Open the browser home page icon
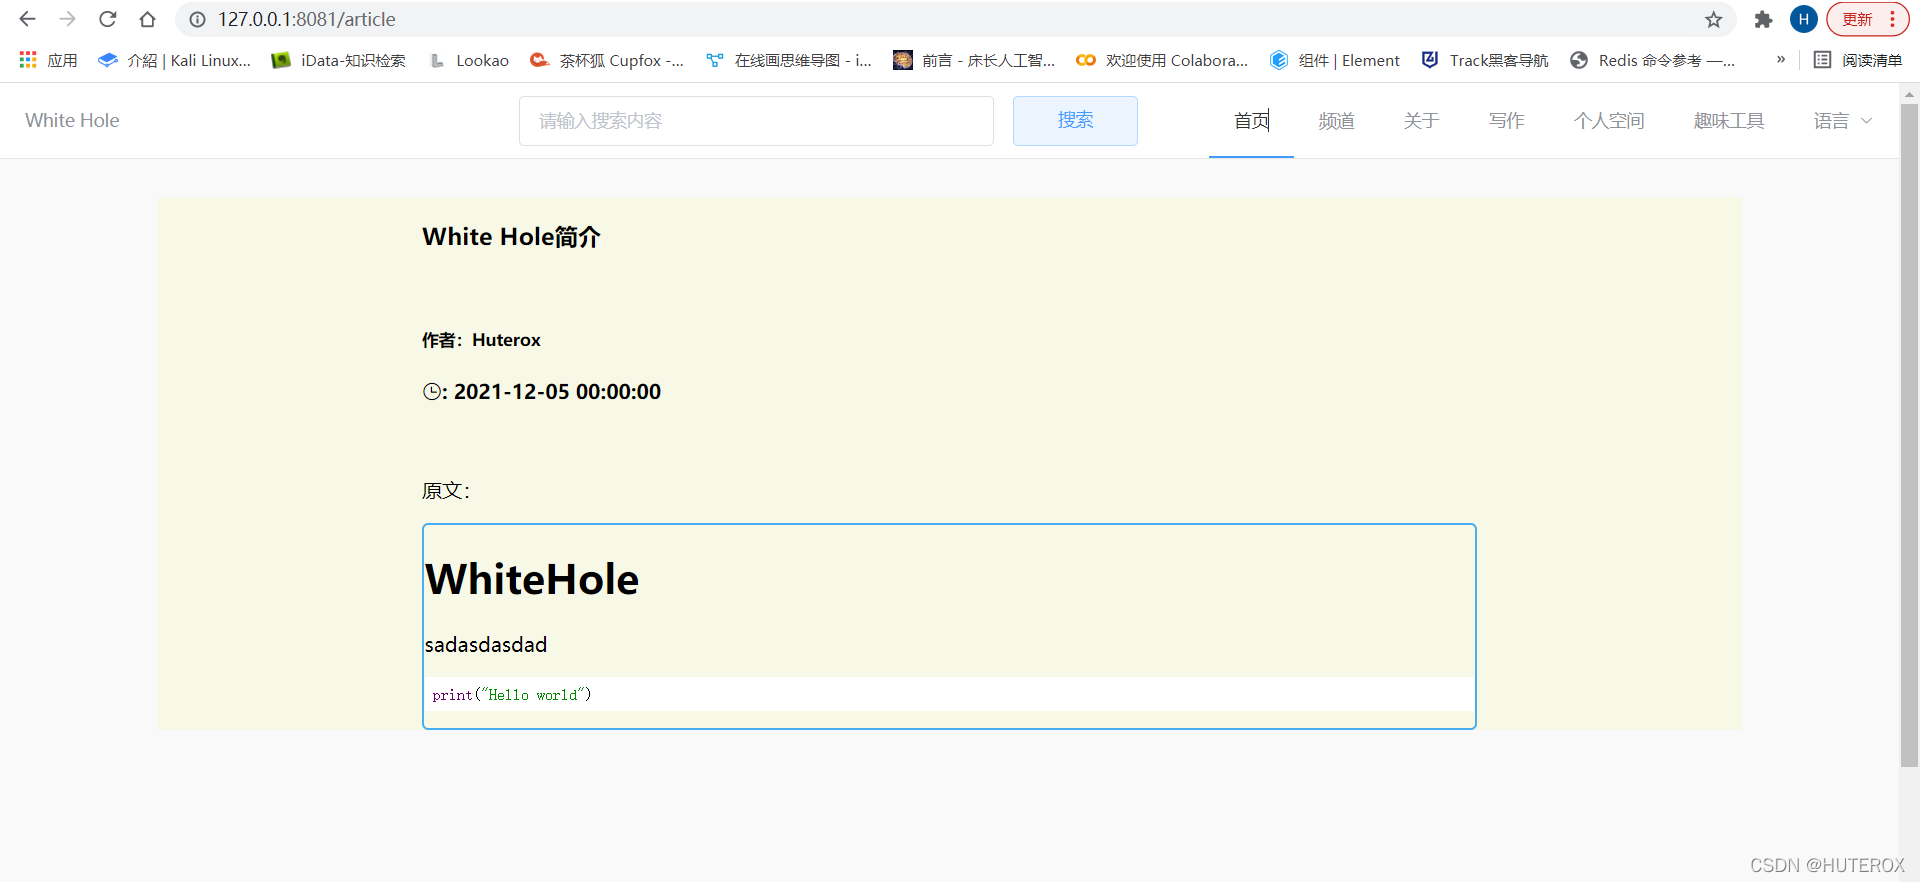The height and width of the screenshot is (882, 1920). 147,19
